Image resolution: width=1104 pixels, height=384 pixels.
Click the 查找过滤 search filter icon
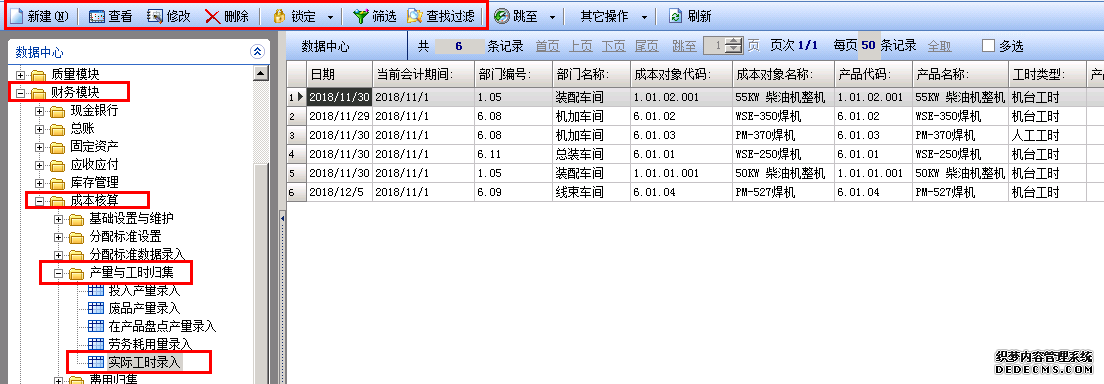point(415,16)
